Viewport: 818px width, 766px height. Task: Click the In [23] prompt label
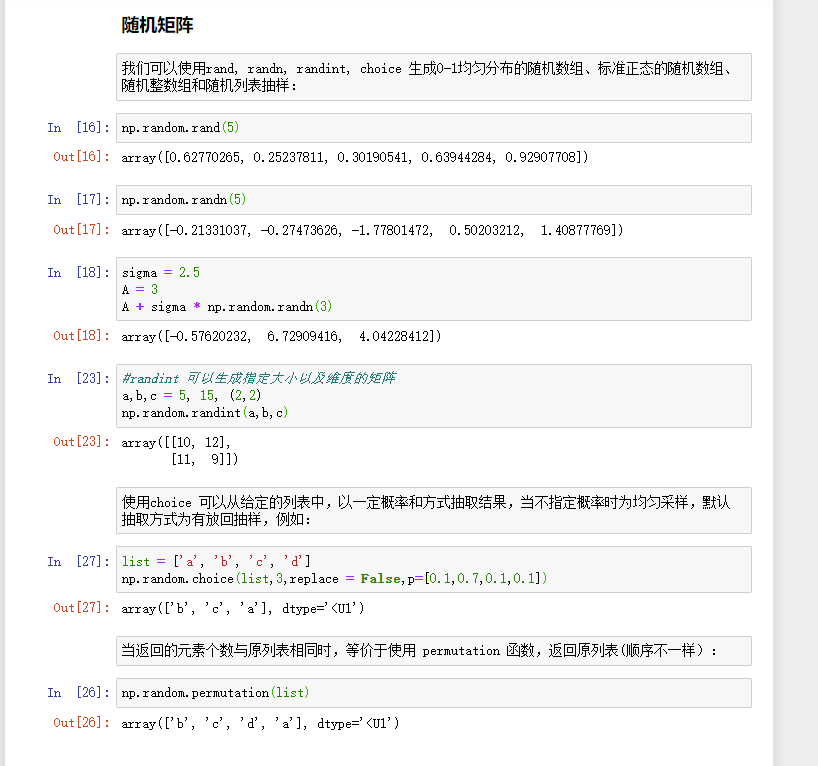[x=78, y=378]
